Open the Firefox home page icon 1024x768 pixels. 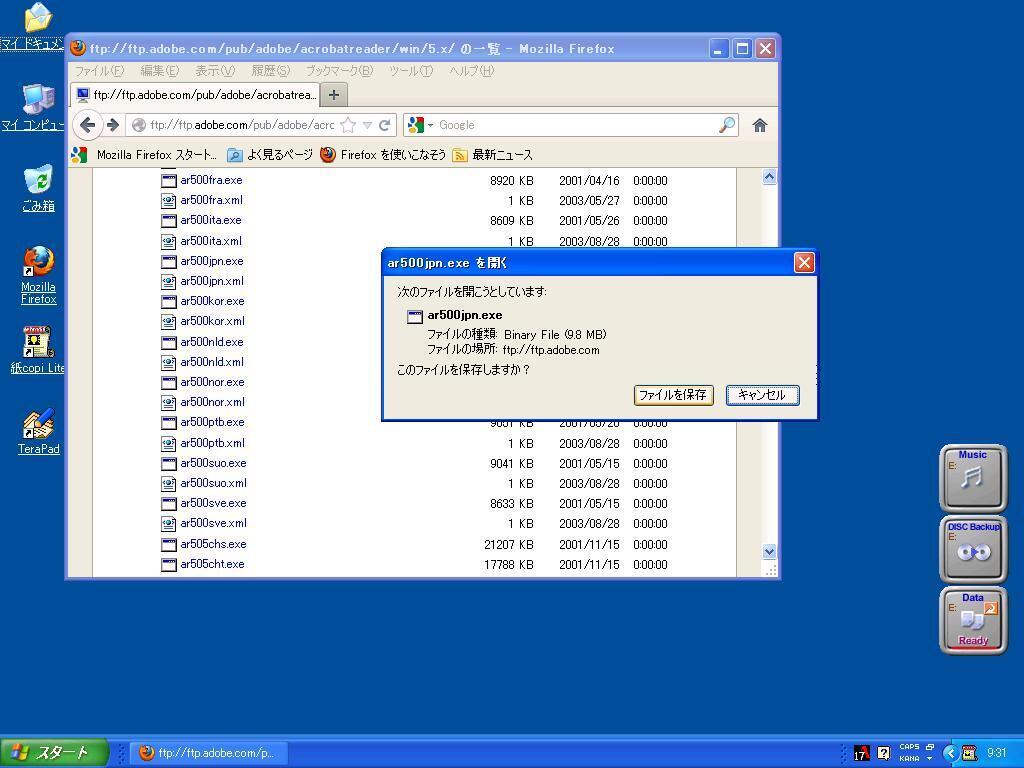pos(759,125)
